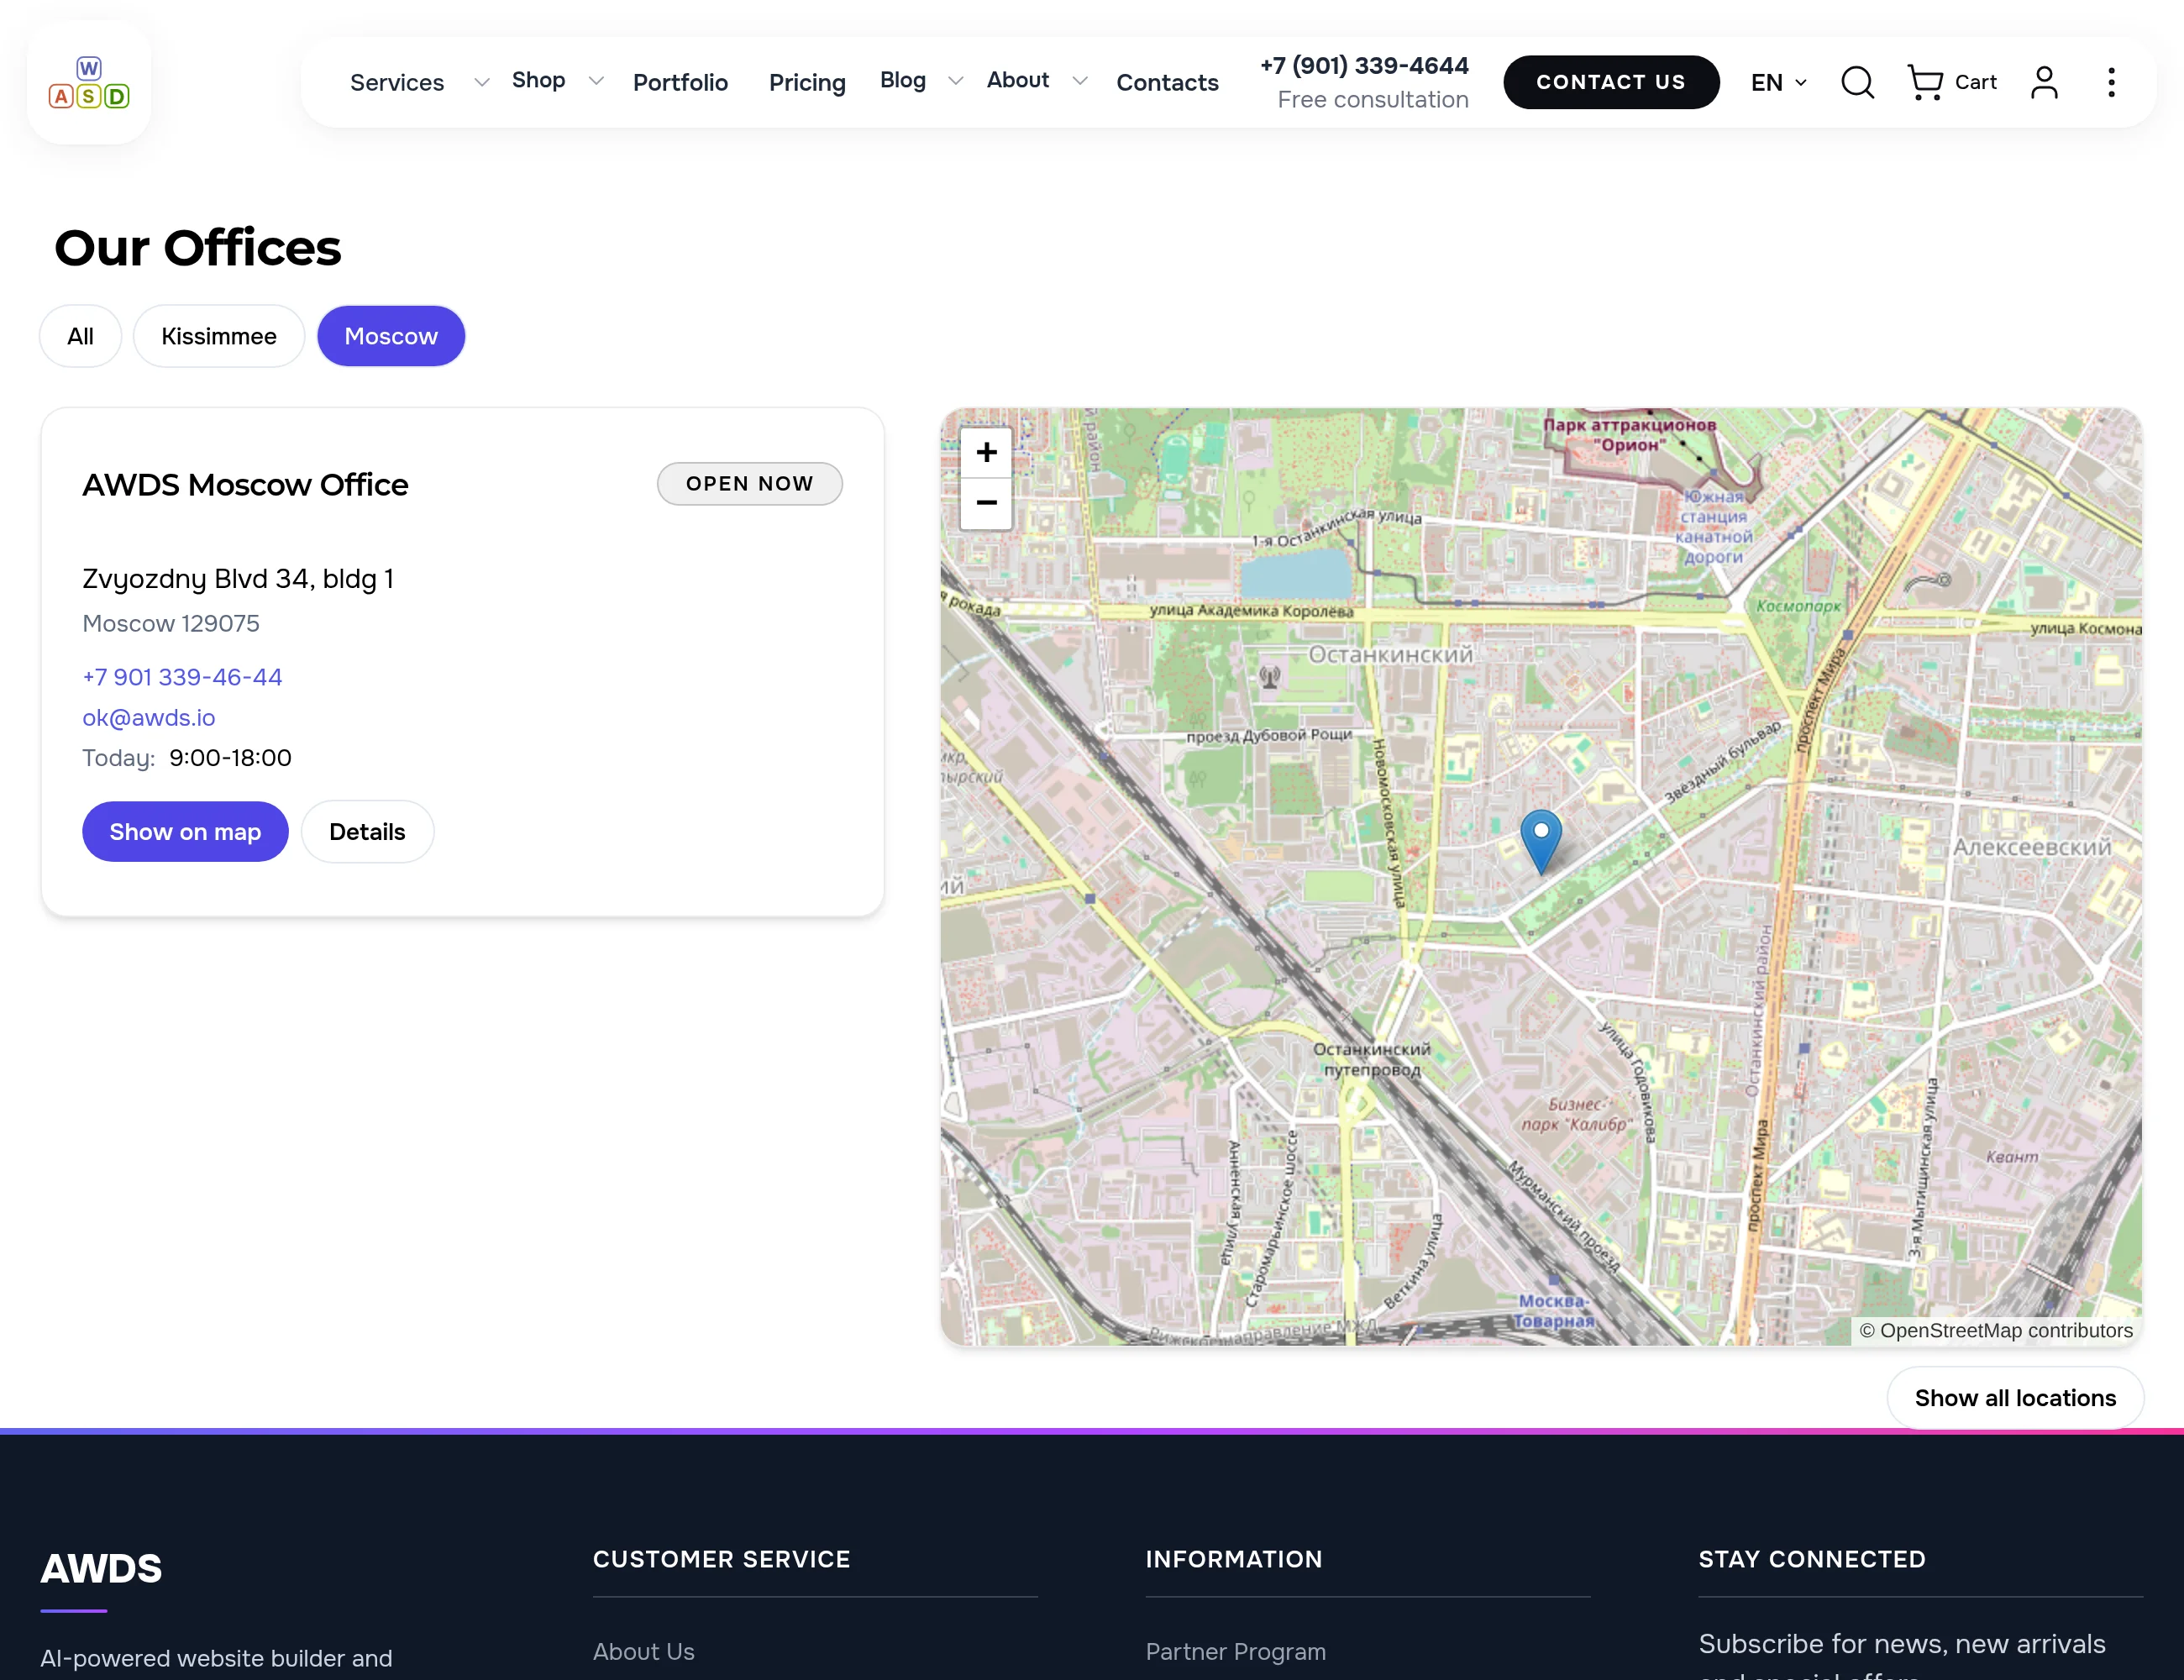Open the search magnifier icon
The width and height of the screenshot is (2184, 1680).
pos(1857,82)
